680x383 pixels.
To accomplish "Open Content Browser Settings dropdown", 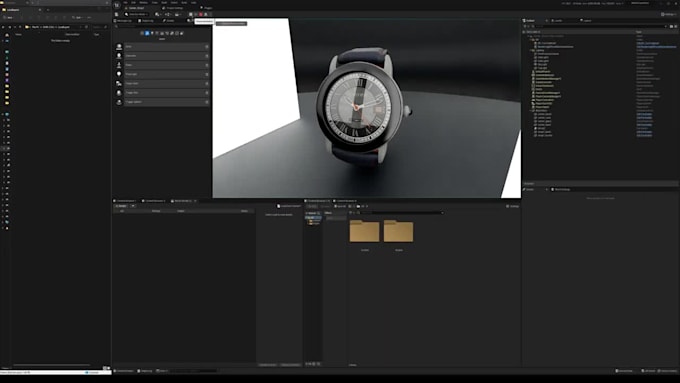I will pos(513,206).
